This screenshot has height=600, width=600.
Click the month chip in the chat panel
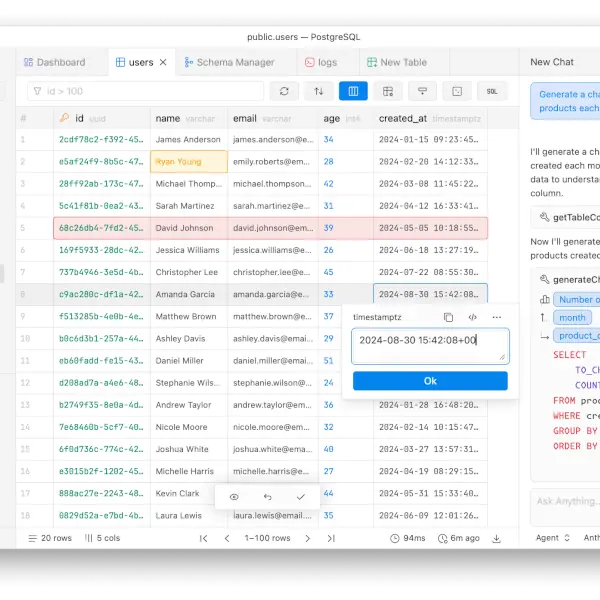[x=572, y=317]
